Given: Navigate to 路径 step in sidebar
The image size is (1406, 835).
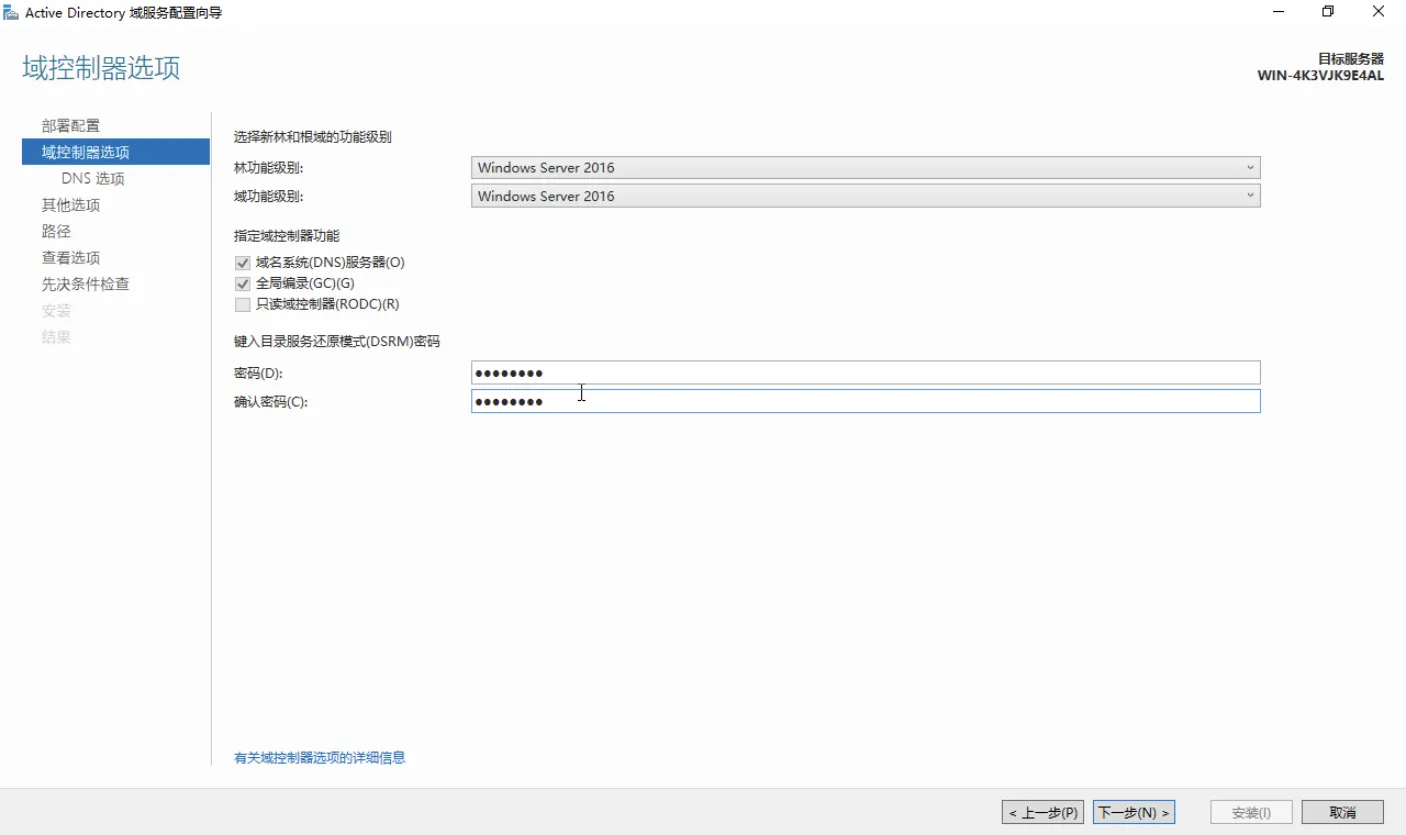Looking at the screenshot, I should [56, 231].
